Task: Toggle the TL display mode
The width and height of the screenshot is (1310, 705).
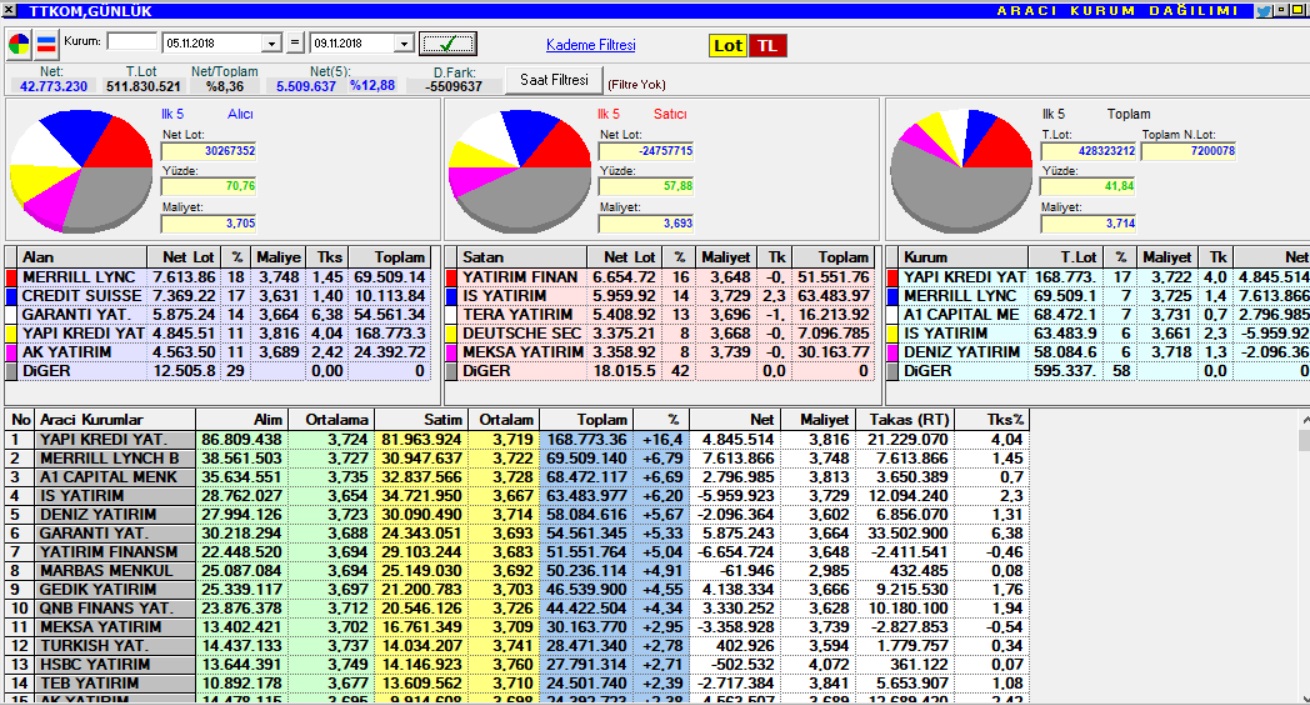Action: click(766, 46)
